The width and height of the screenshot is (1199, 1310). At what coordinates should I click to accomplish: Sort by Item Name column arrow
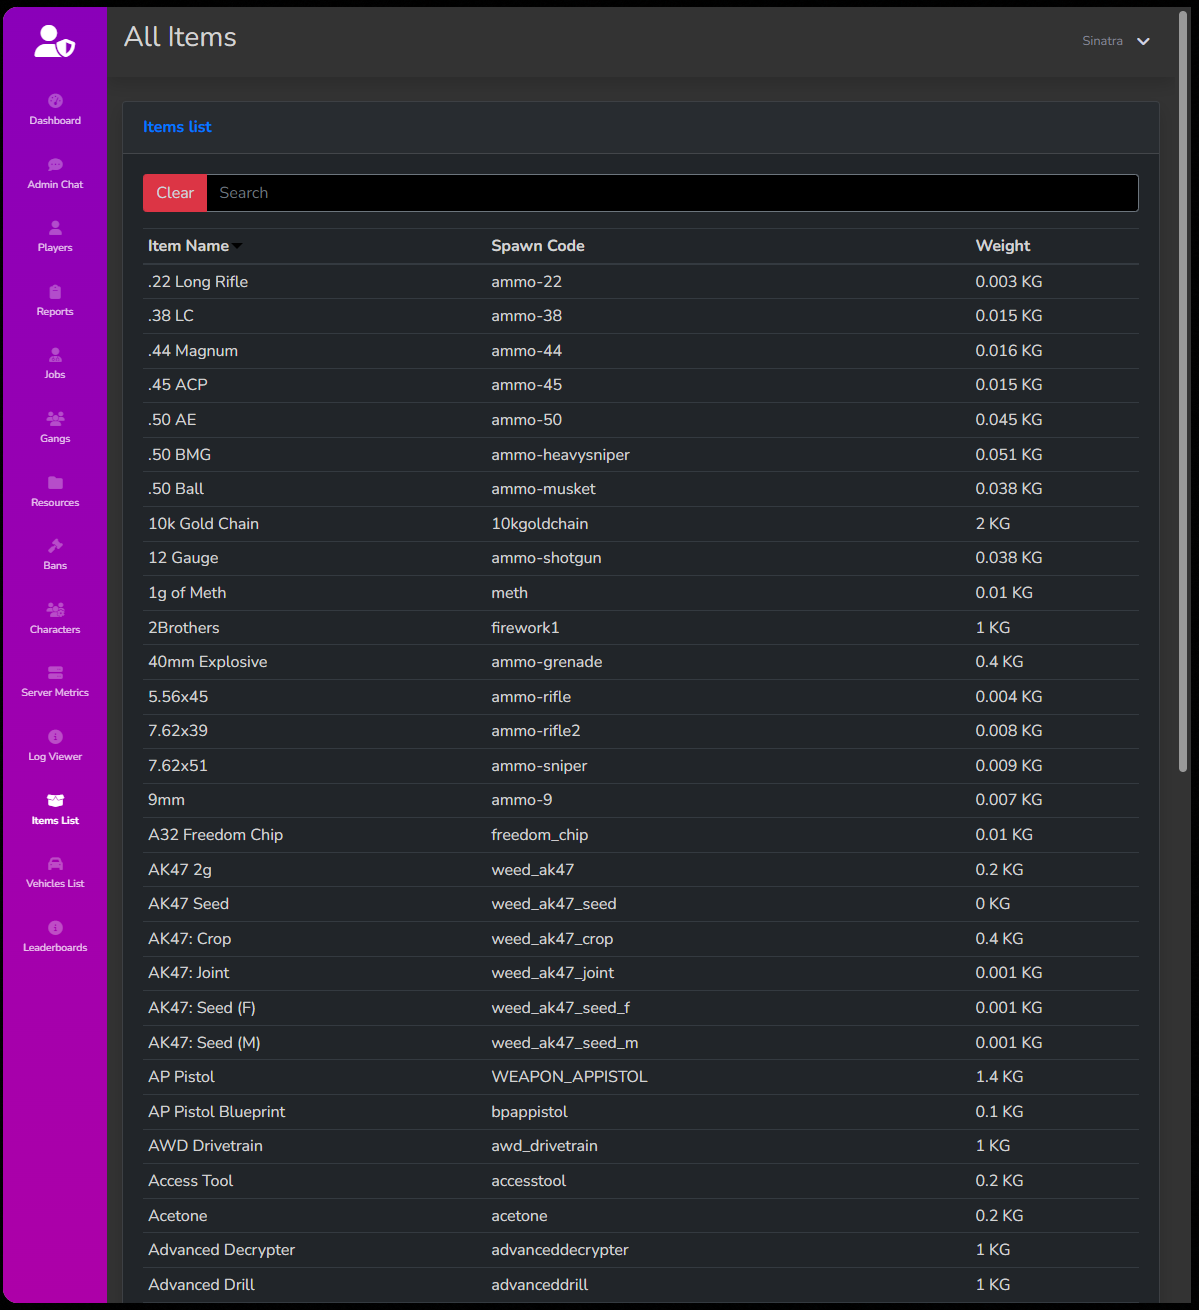click(x=237, y=247)
